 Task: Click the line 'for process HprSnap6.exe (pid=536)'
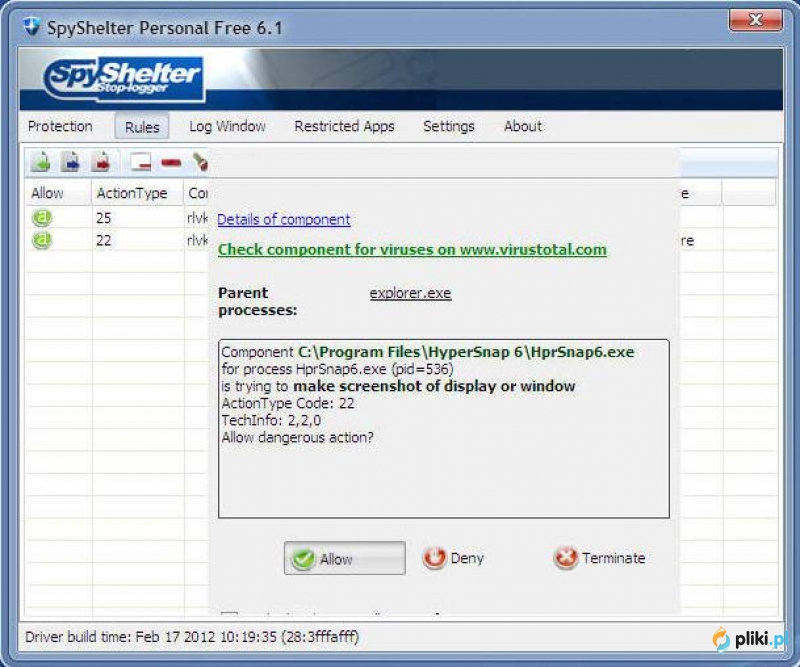pyautogui.click(x=337, y=369)
